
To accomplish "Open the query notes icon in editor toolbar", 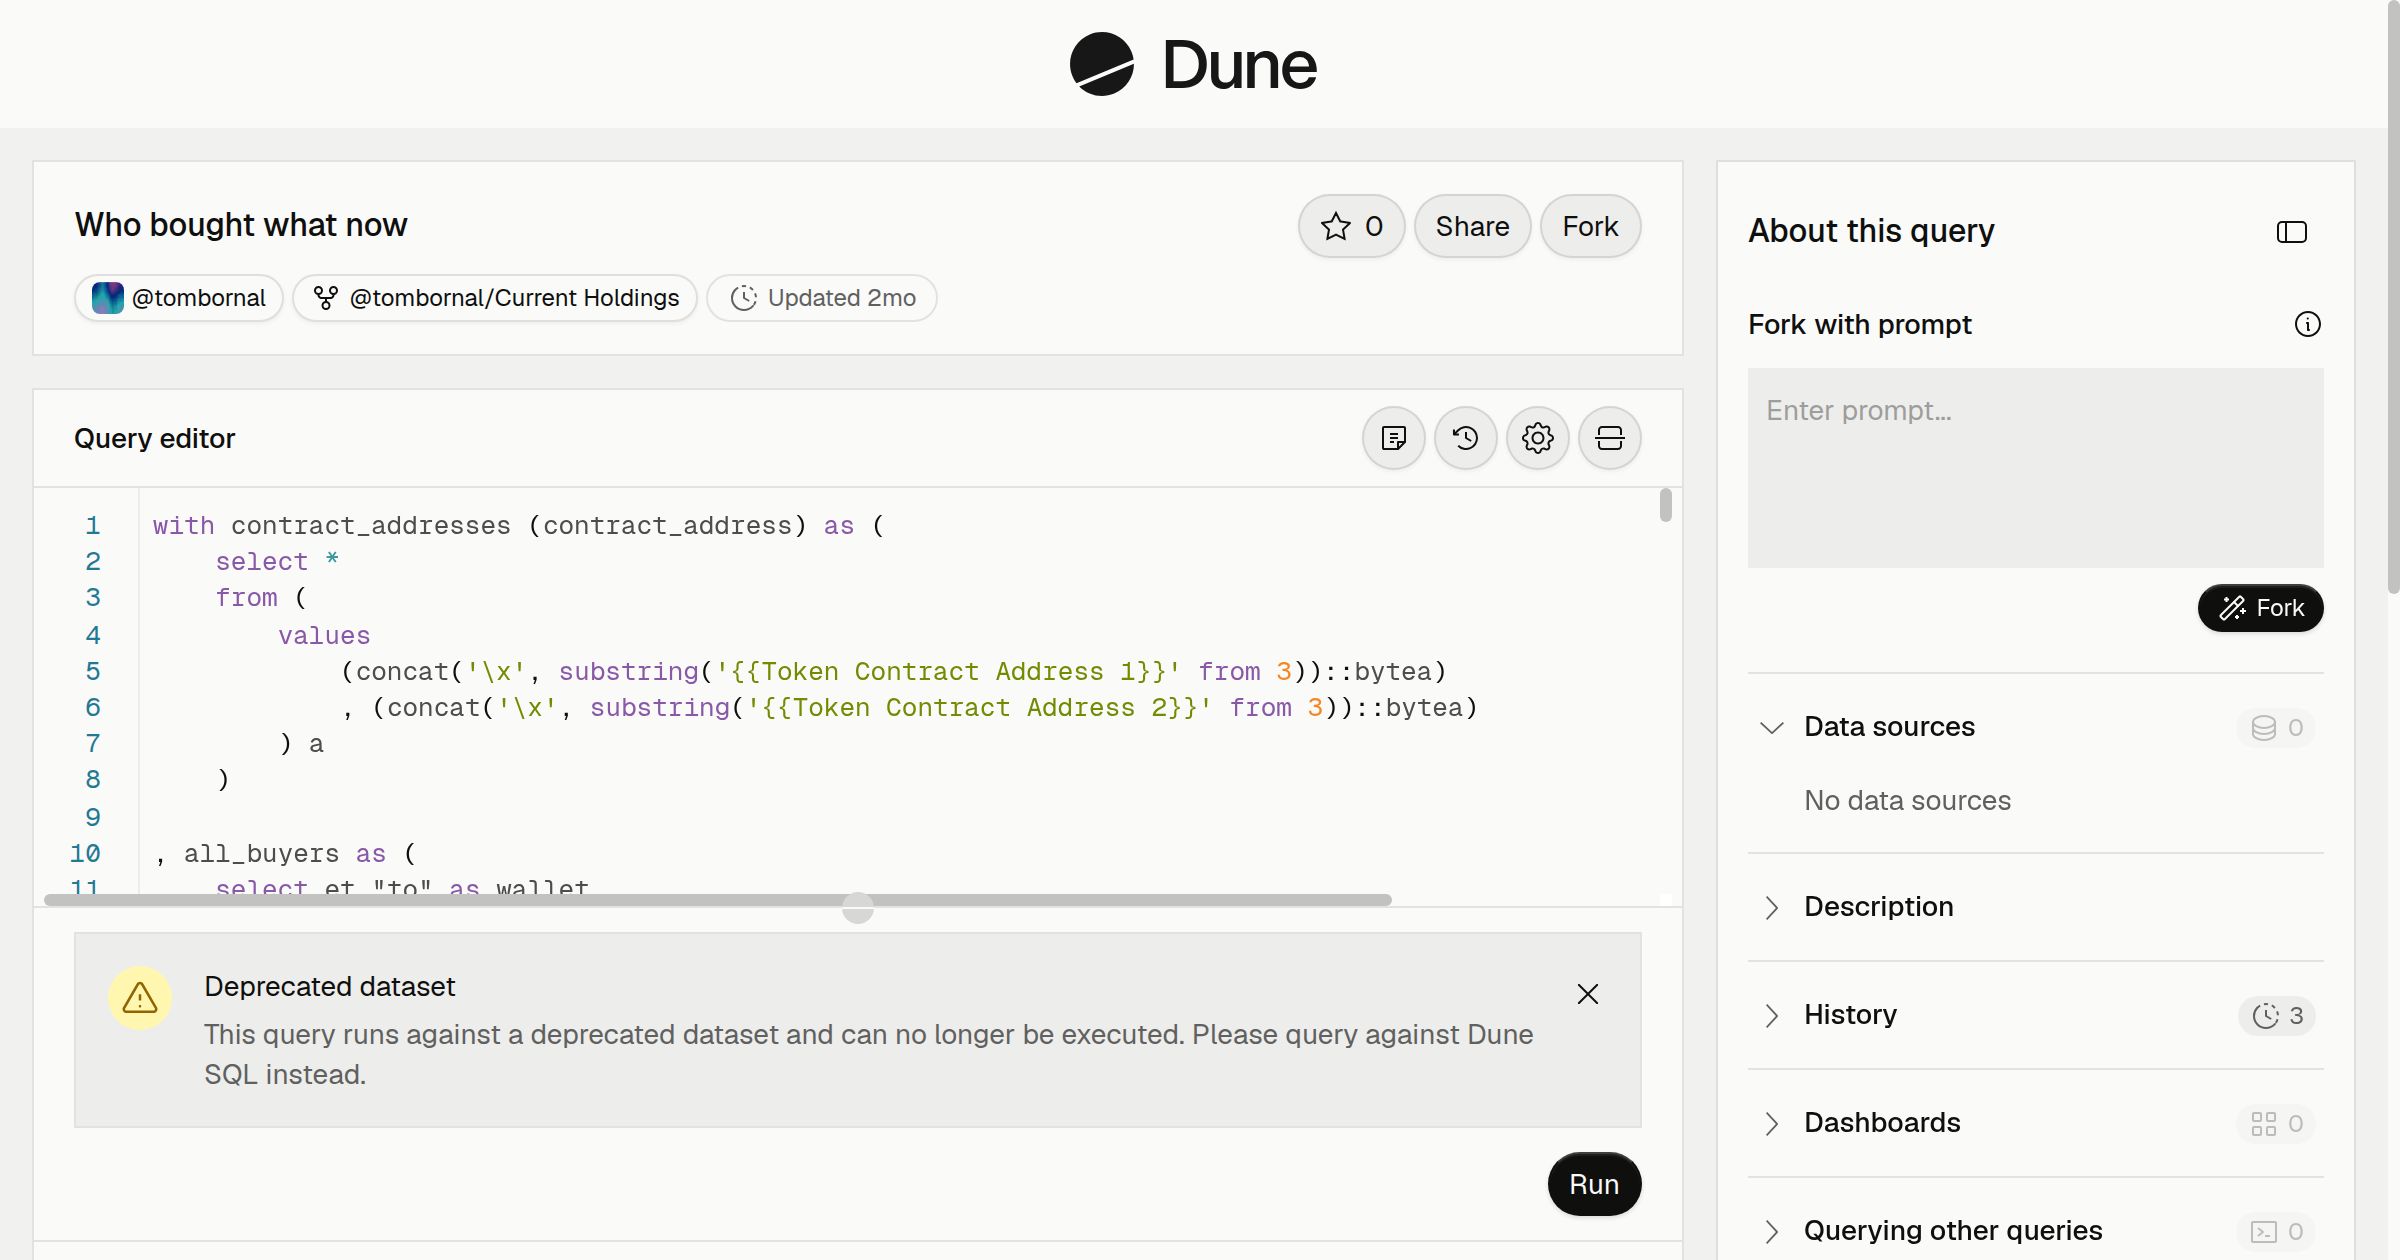I will [1393, 438].
